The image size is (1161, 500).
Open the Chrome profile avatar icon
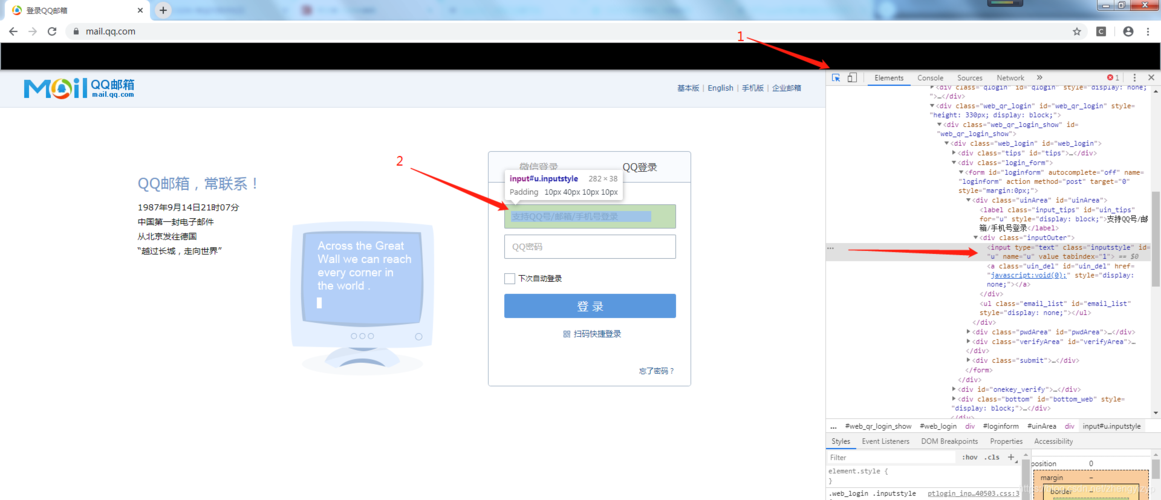[x=1128, y=32]
